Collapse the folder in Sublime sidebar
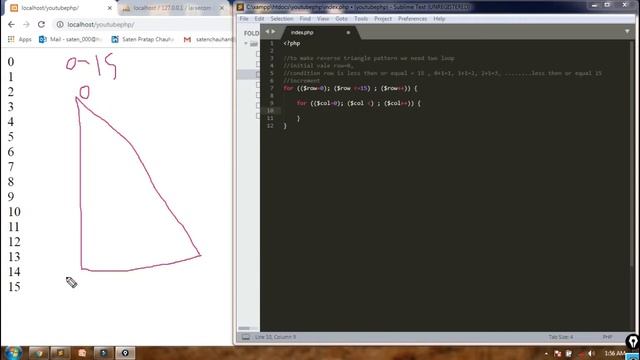Screen dimensions: 640x360 [246, 43]
